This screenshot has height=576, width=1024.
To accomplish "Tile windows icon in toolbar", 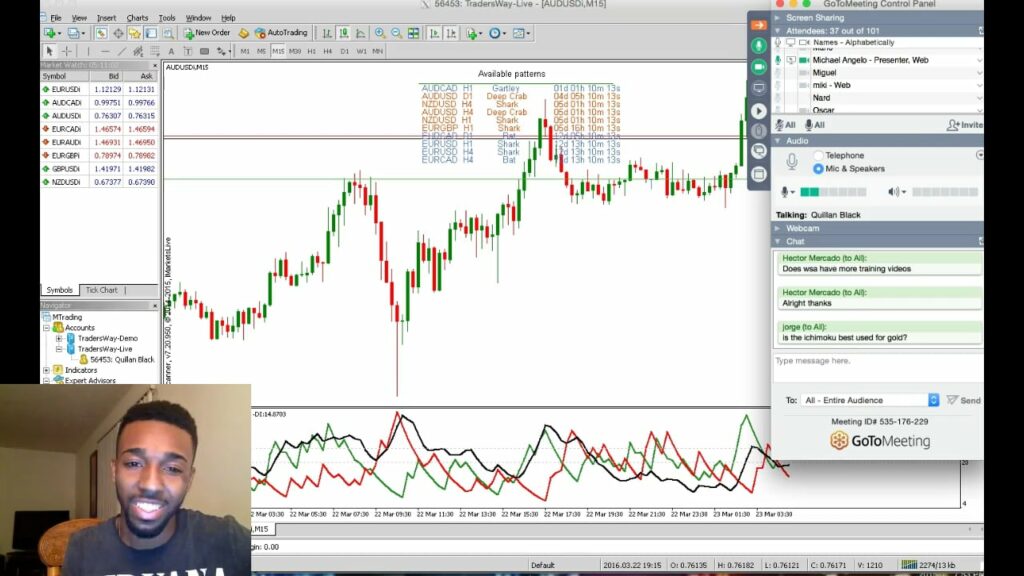I will pyautogui.click(x=413, y=33).
